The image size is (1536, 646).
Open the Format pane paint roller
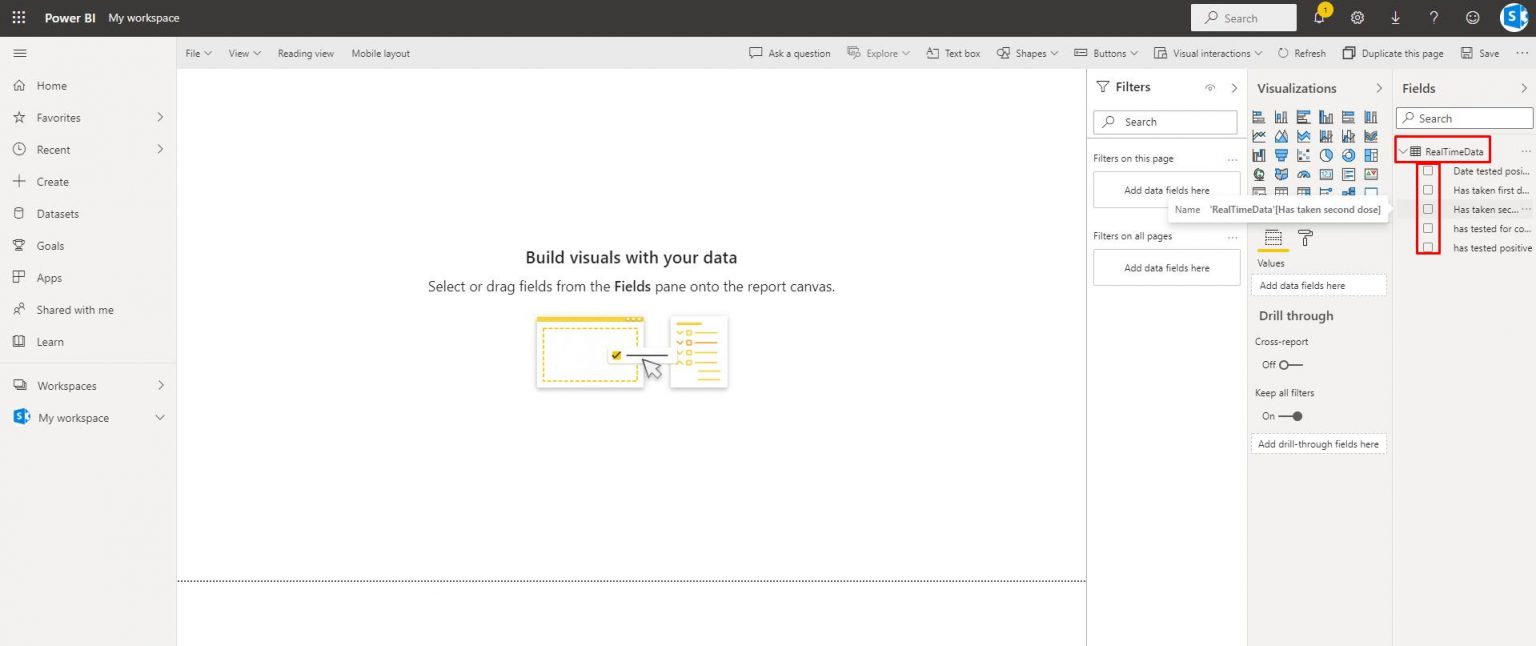pos(1305,238)
